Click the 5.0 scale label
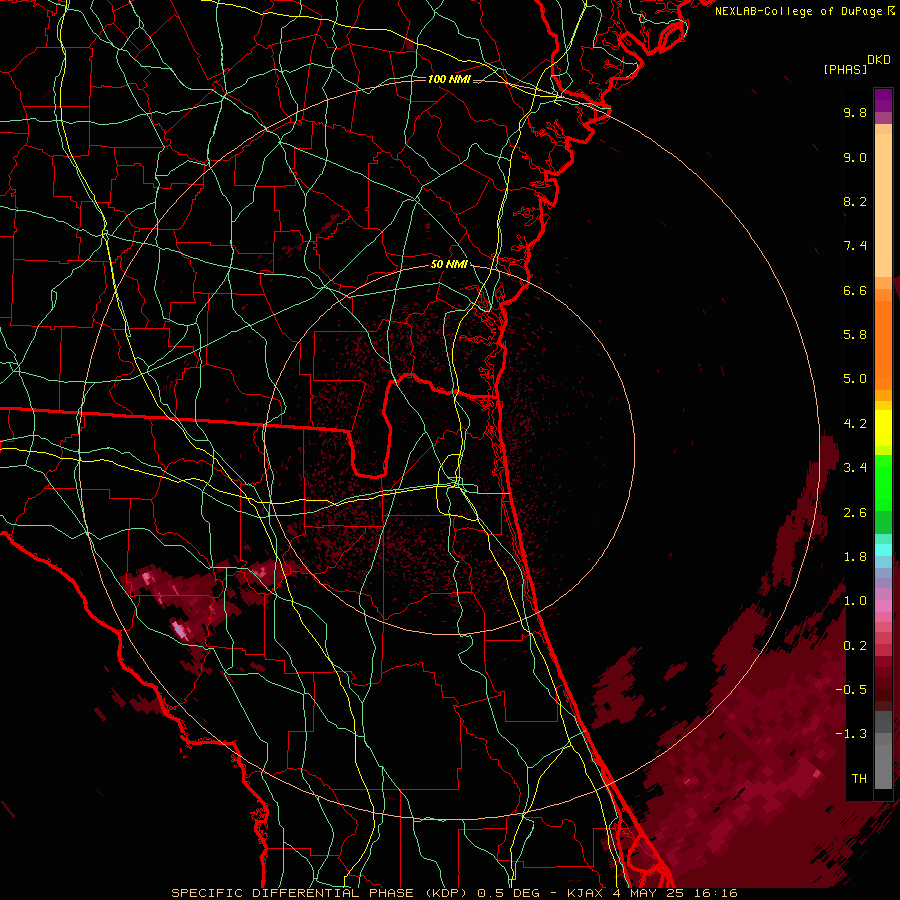This screenshot has height=900, width=900. coord(855,379)
